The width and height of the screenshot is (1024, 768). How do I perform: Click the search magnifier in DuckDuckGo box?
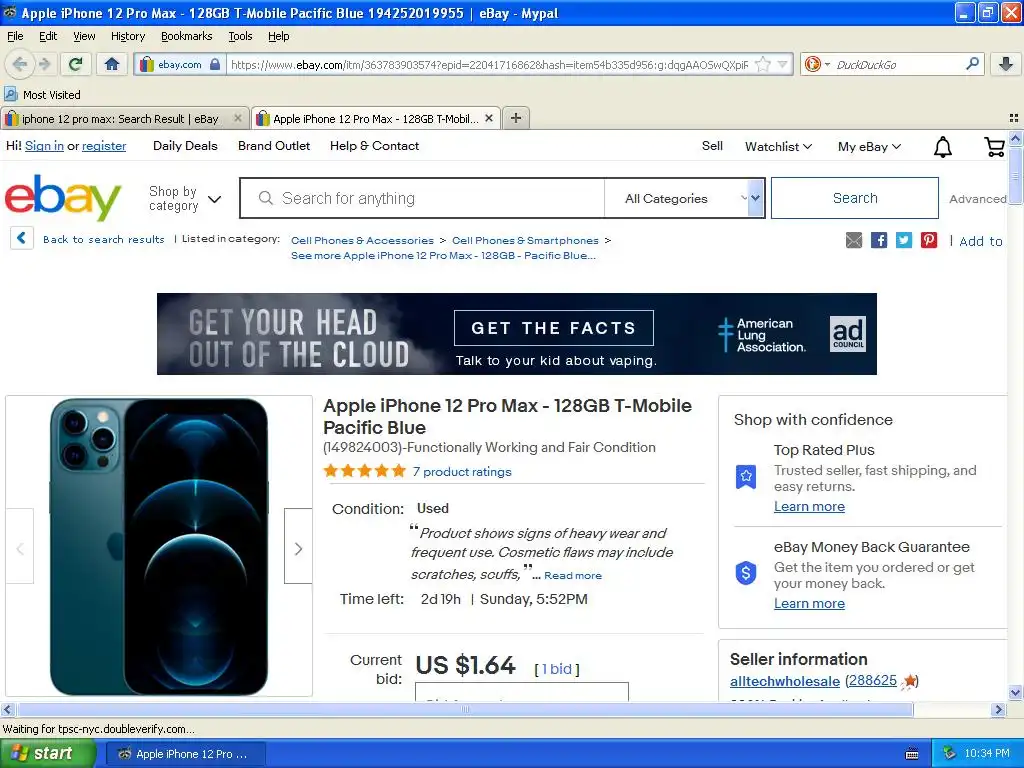(x=972, y=64)
